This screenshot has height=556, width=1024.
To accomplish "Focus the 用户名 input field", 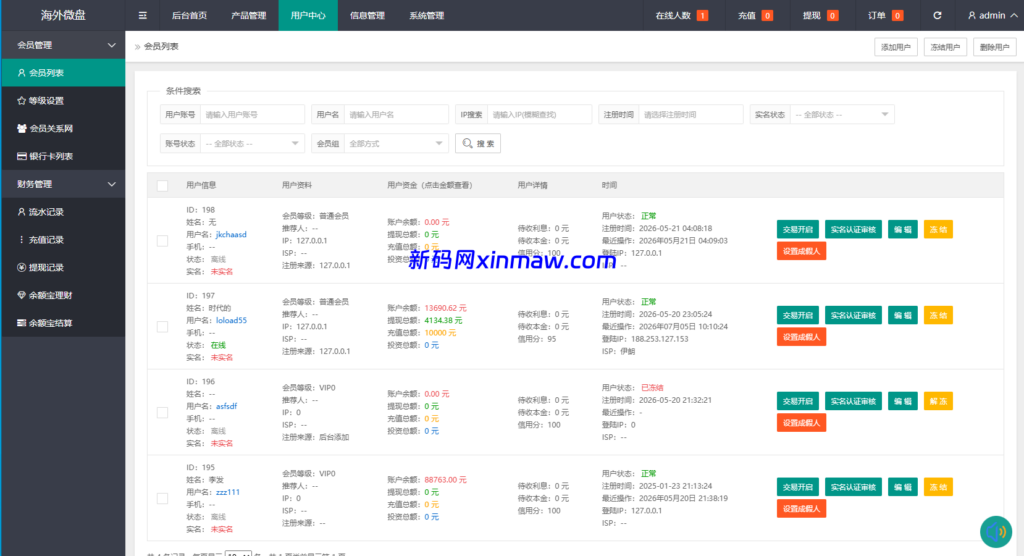I will [x=396, y=114].
